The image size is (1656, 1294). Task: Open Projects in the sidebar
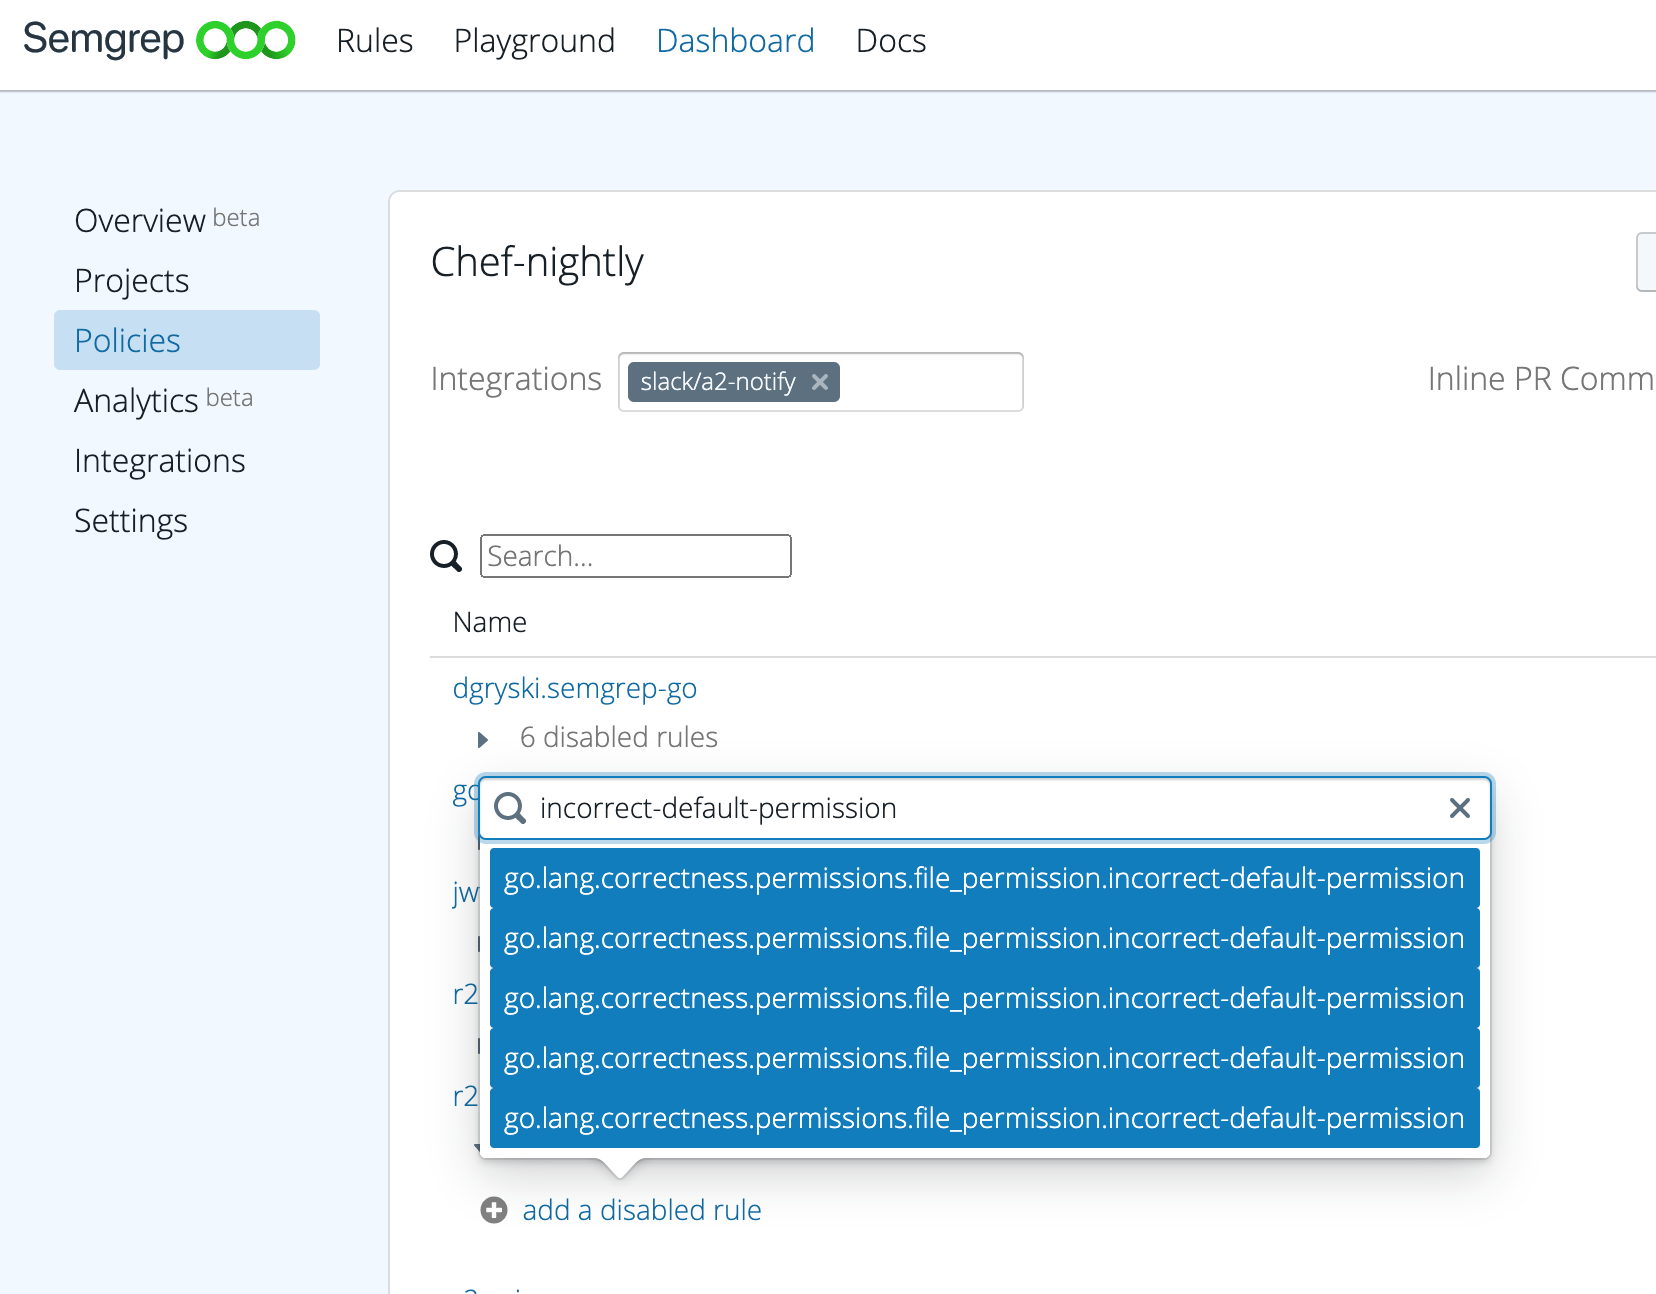pyautogui.click(x=131, y=280)
